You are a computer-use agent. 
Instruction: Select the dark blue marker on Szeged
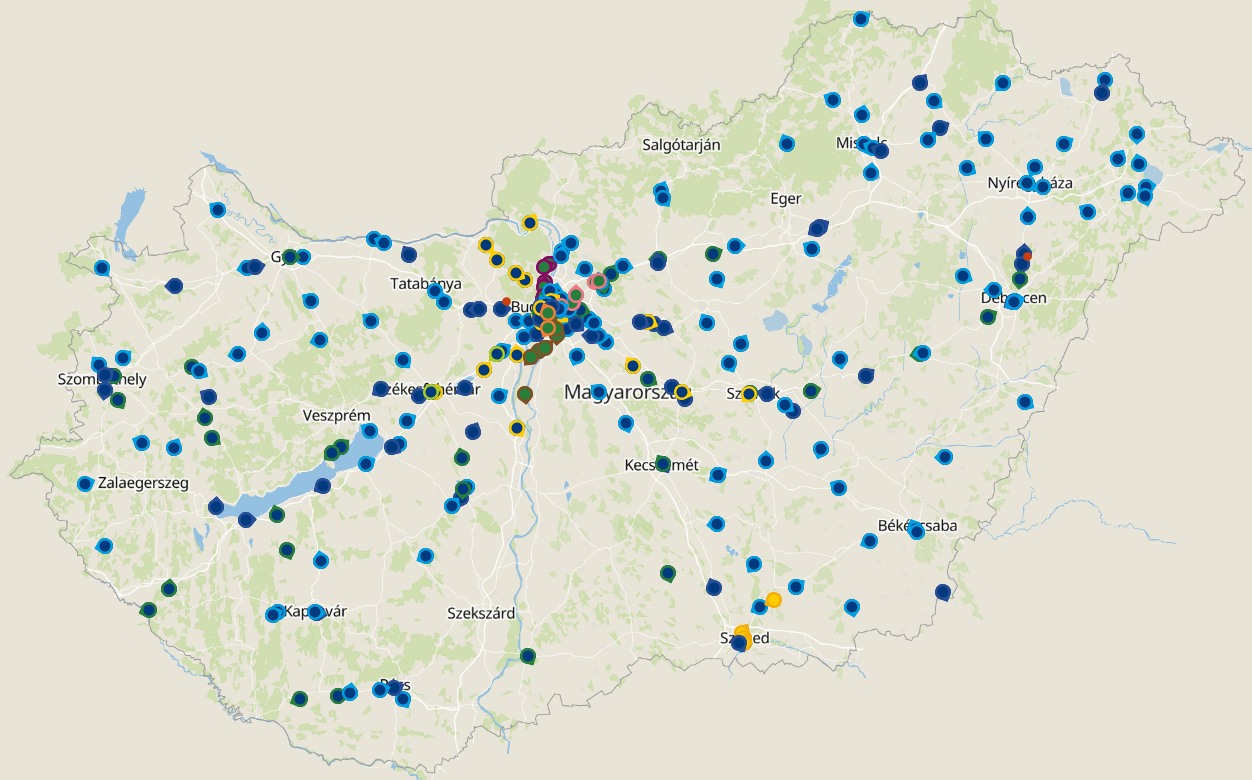739,643
